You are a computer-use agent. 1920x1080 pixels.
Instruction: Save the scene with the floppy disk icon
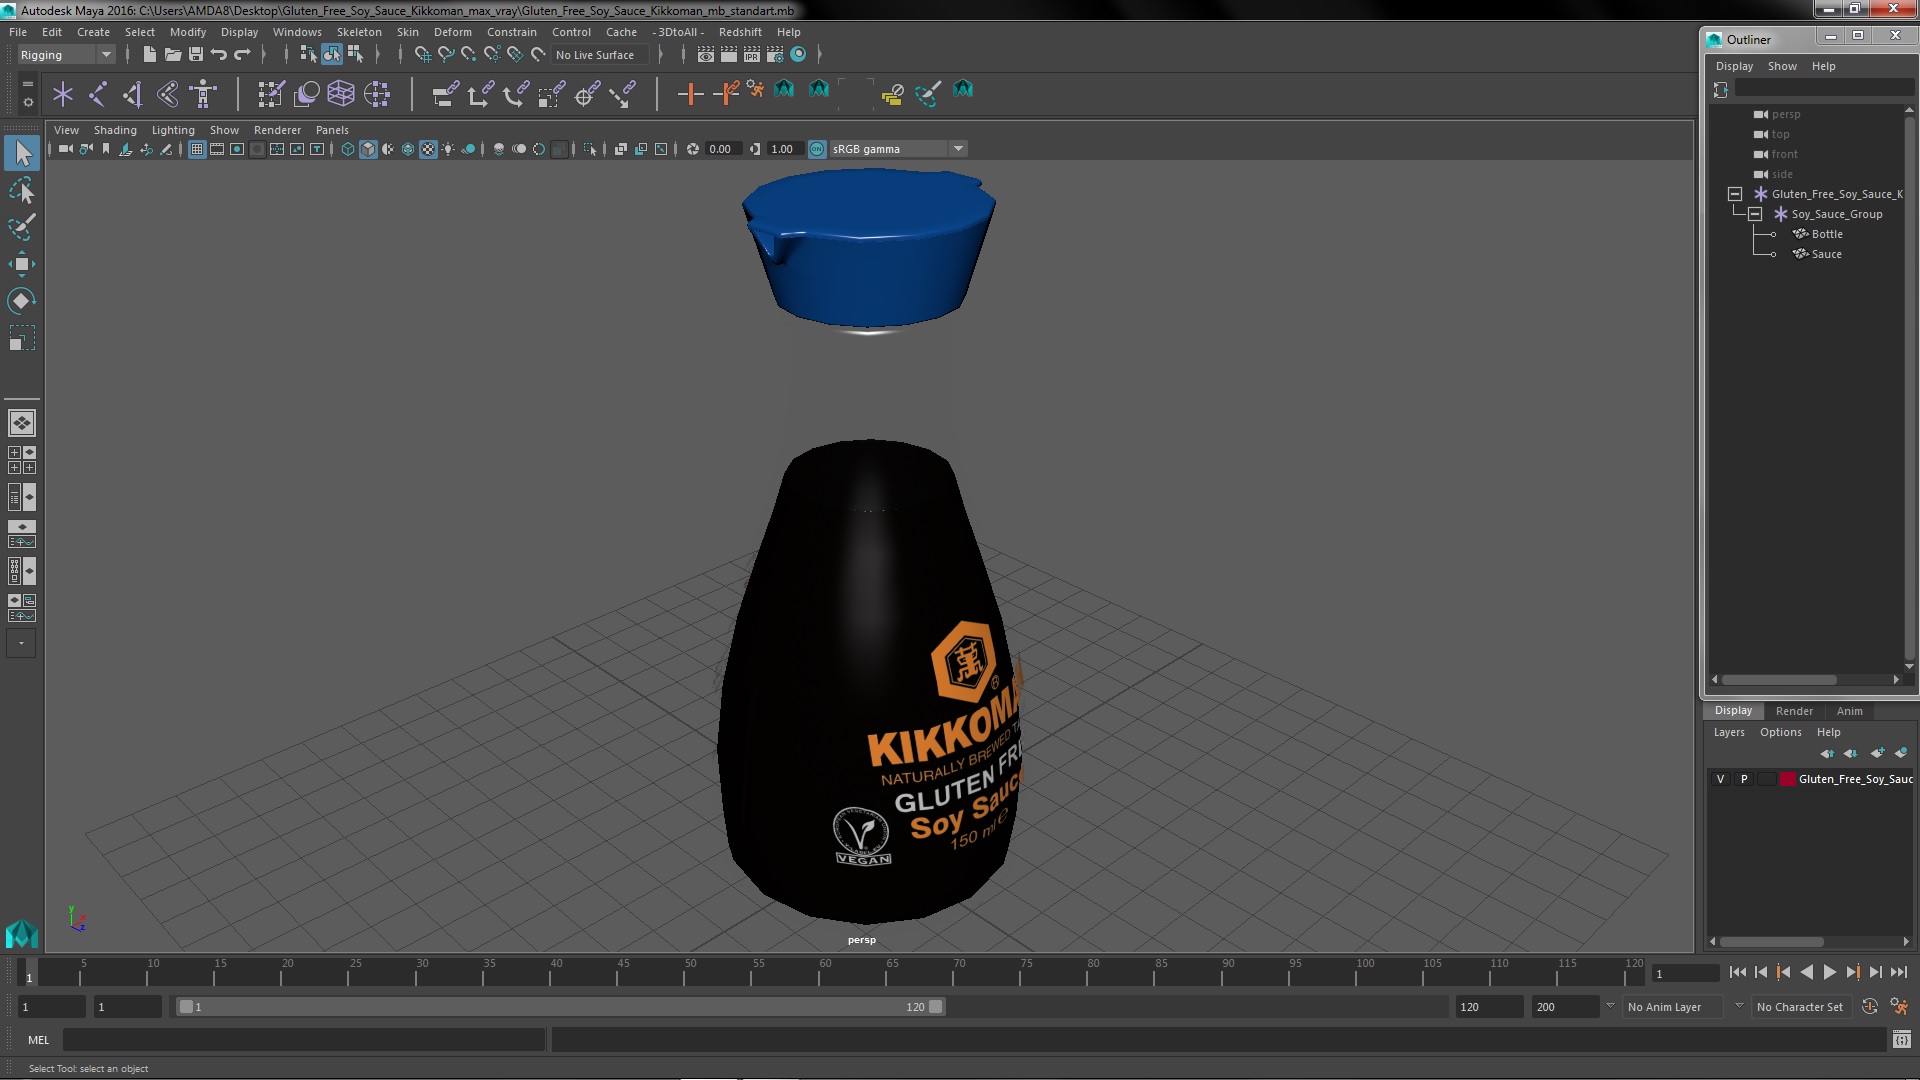pyautogui.click(x=196, y=55)
